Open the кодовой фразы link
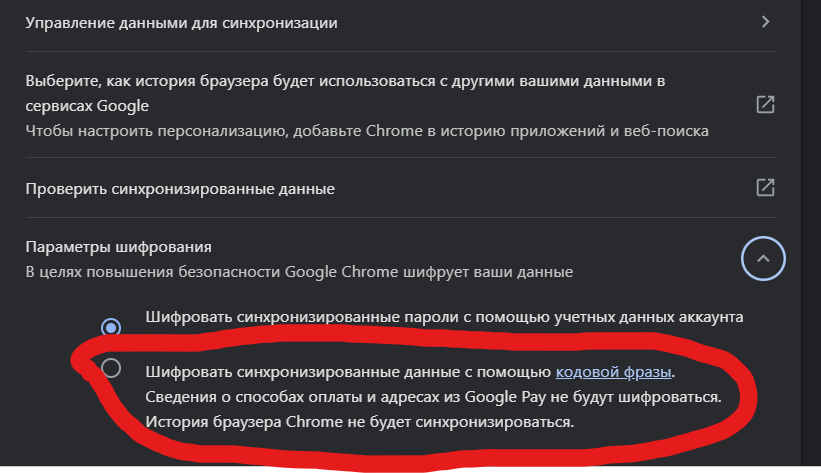This screenshot has width=821, height=473. pyautogui.click(x=613, y=372)
